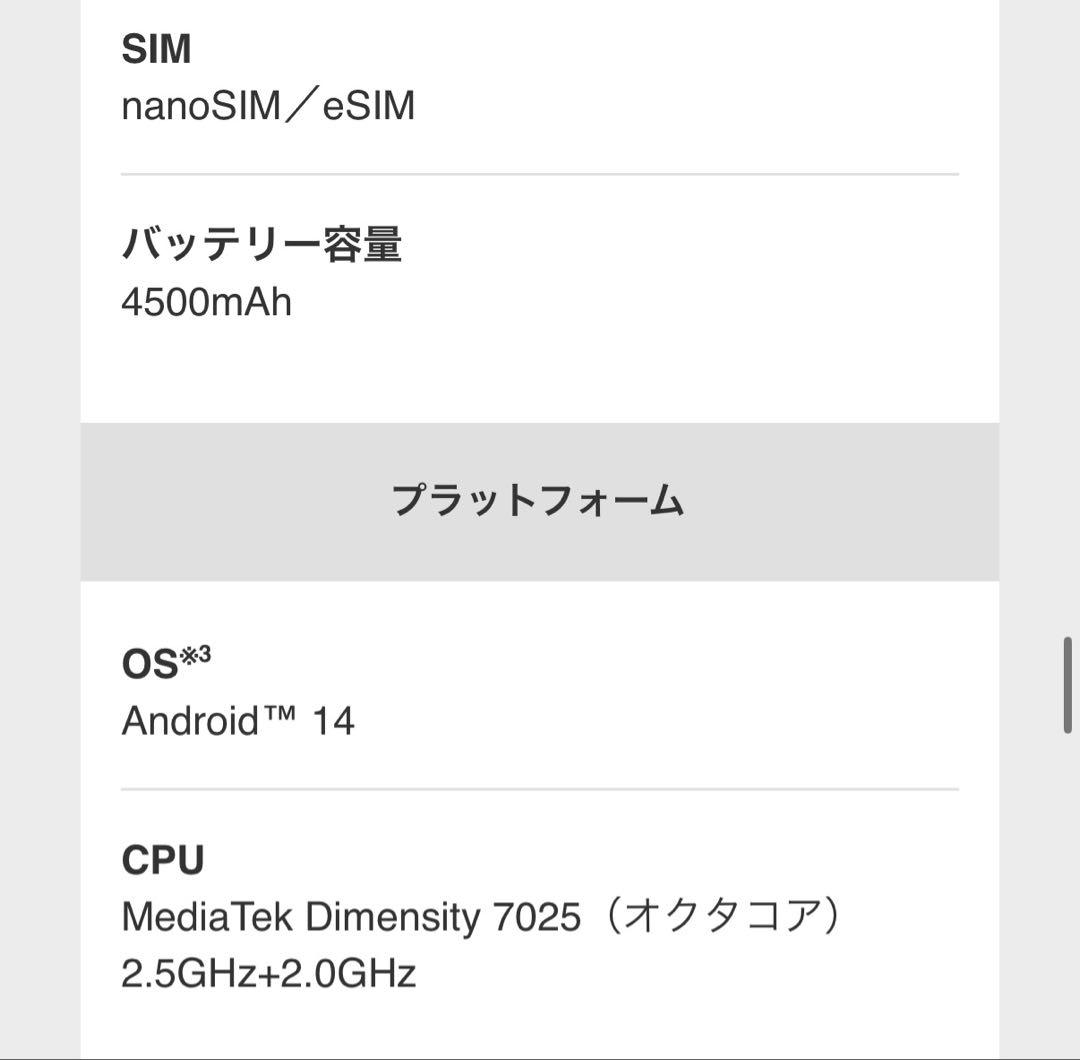This screenshot has width=1080, height=1060.
Task: Click the divider line below Android™ 14
Action: 539,789
